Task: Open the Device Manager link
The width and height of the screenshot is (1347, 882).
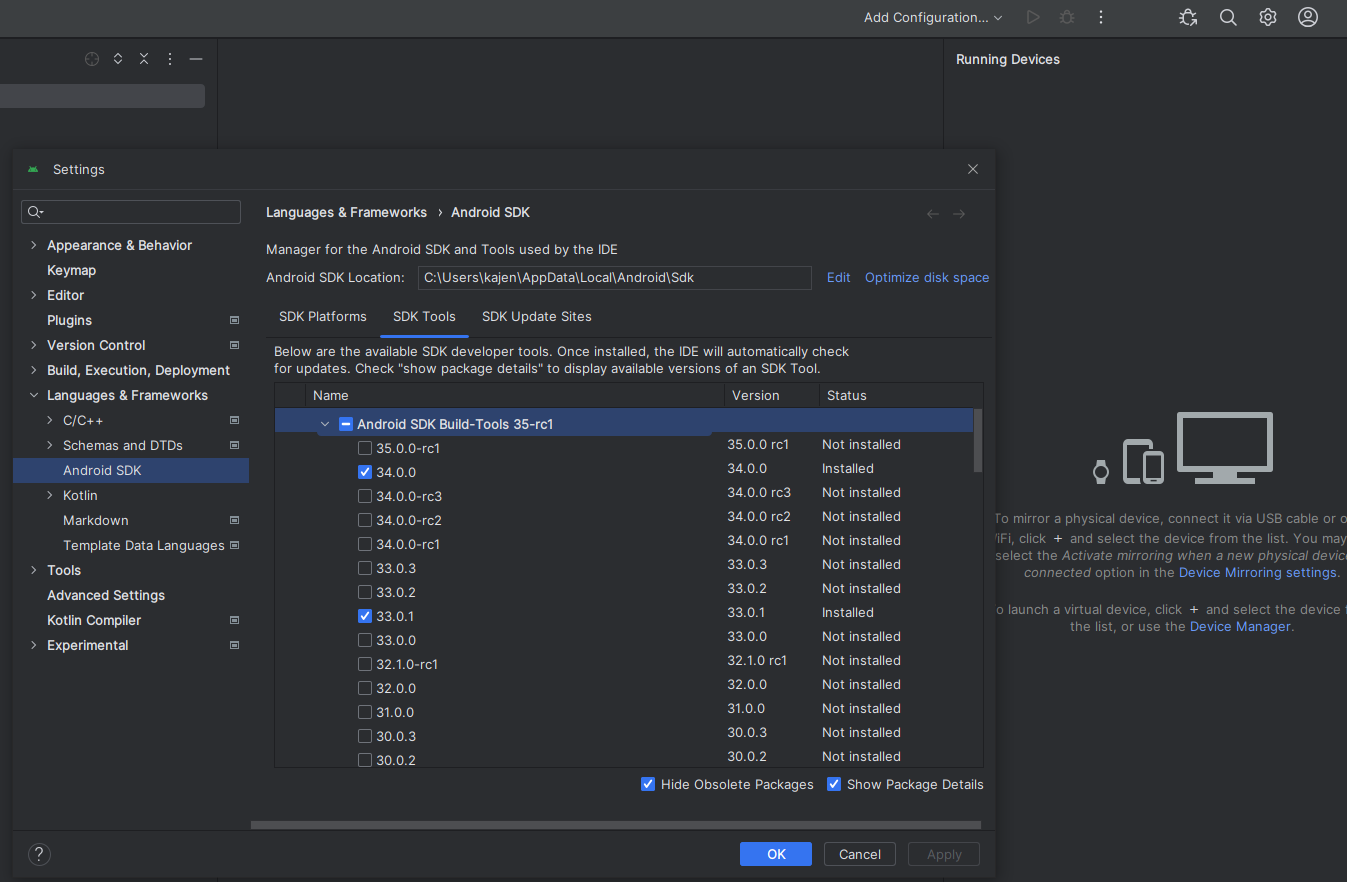Action: [x=1241, y=627]
